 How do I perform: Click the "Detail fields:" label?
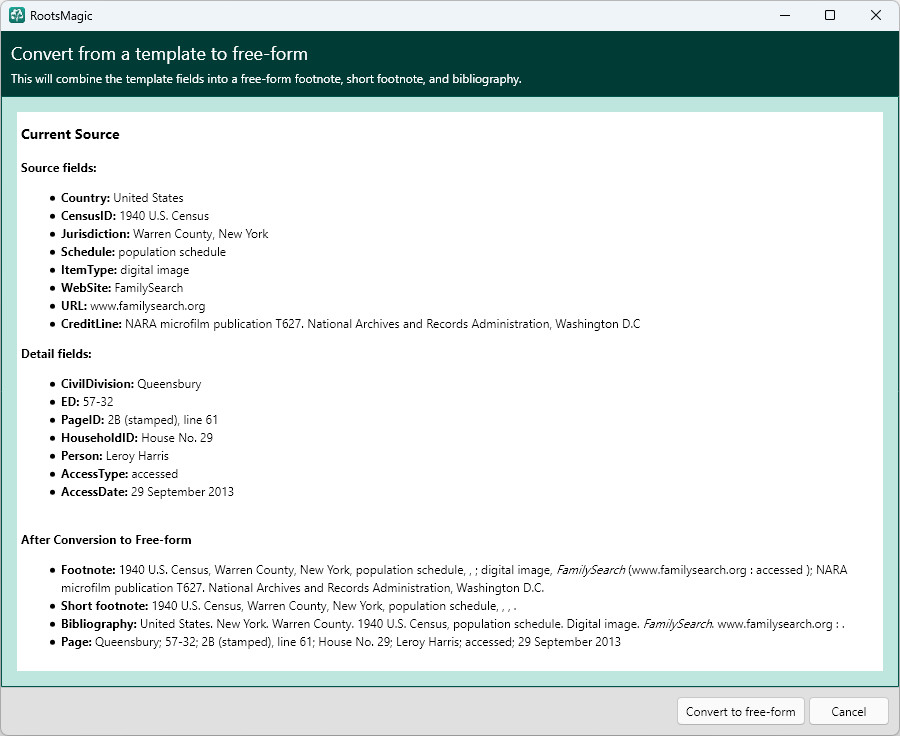56,354
